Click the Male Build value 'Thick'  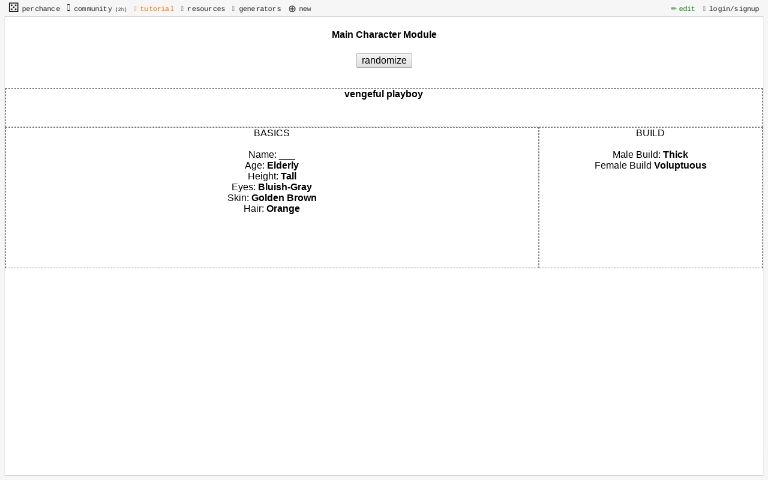675,155
